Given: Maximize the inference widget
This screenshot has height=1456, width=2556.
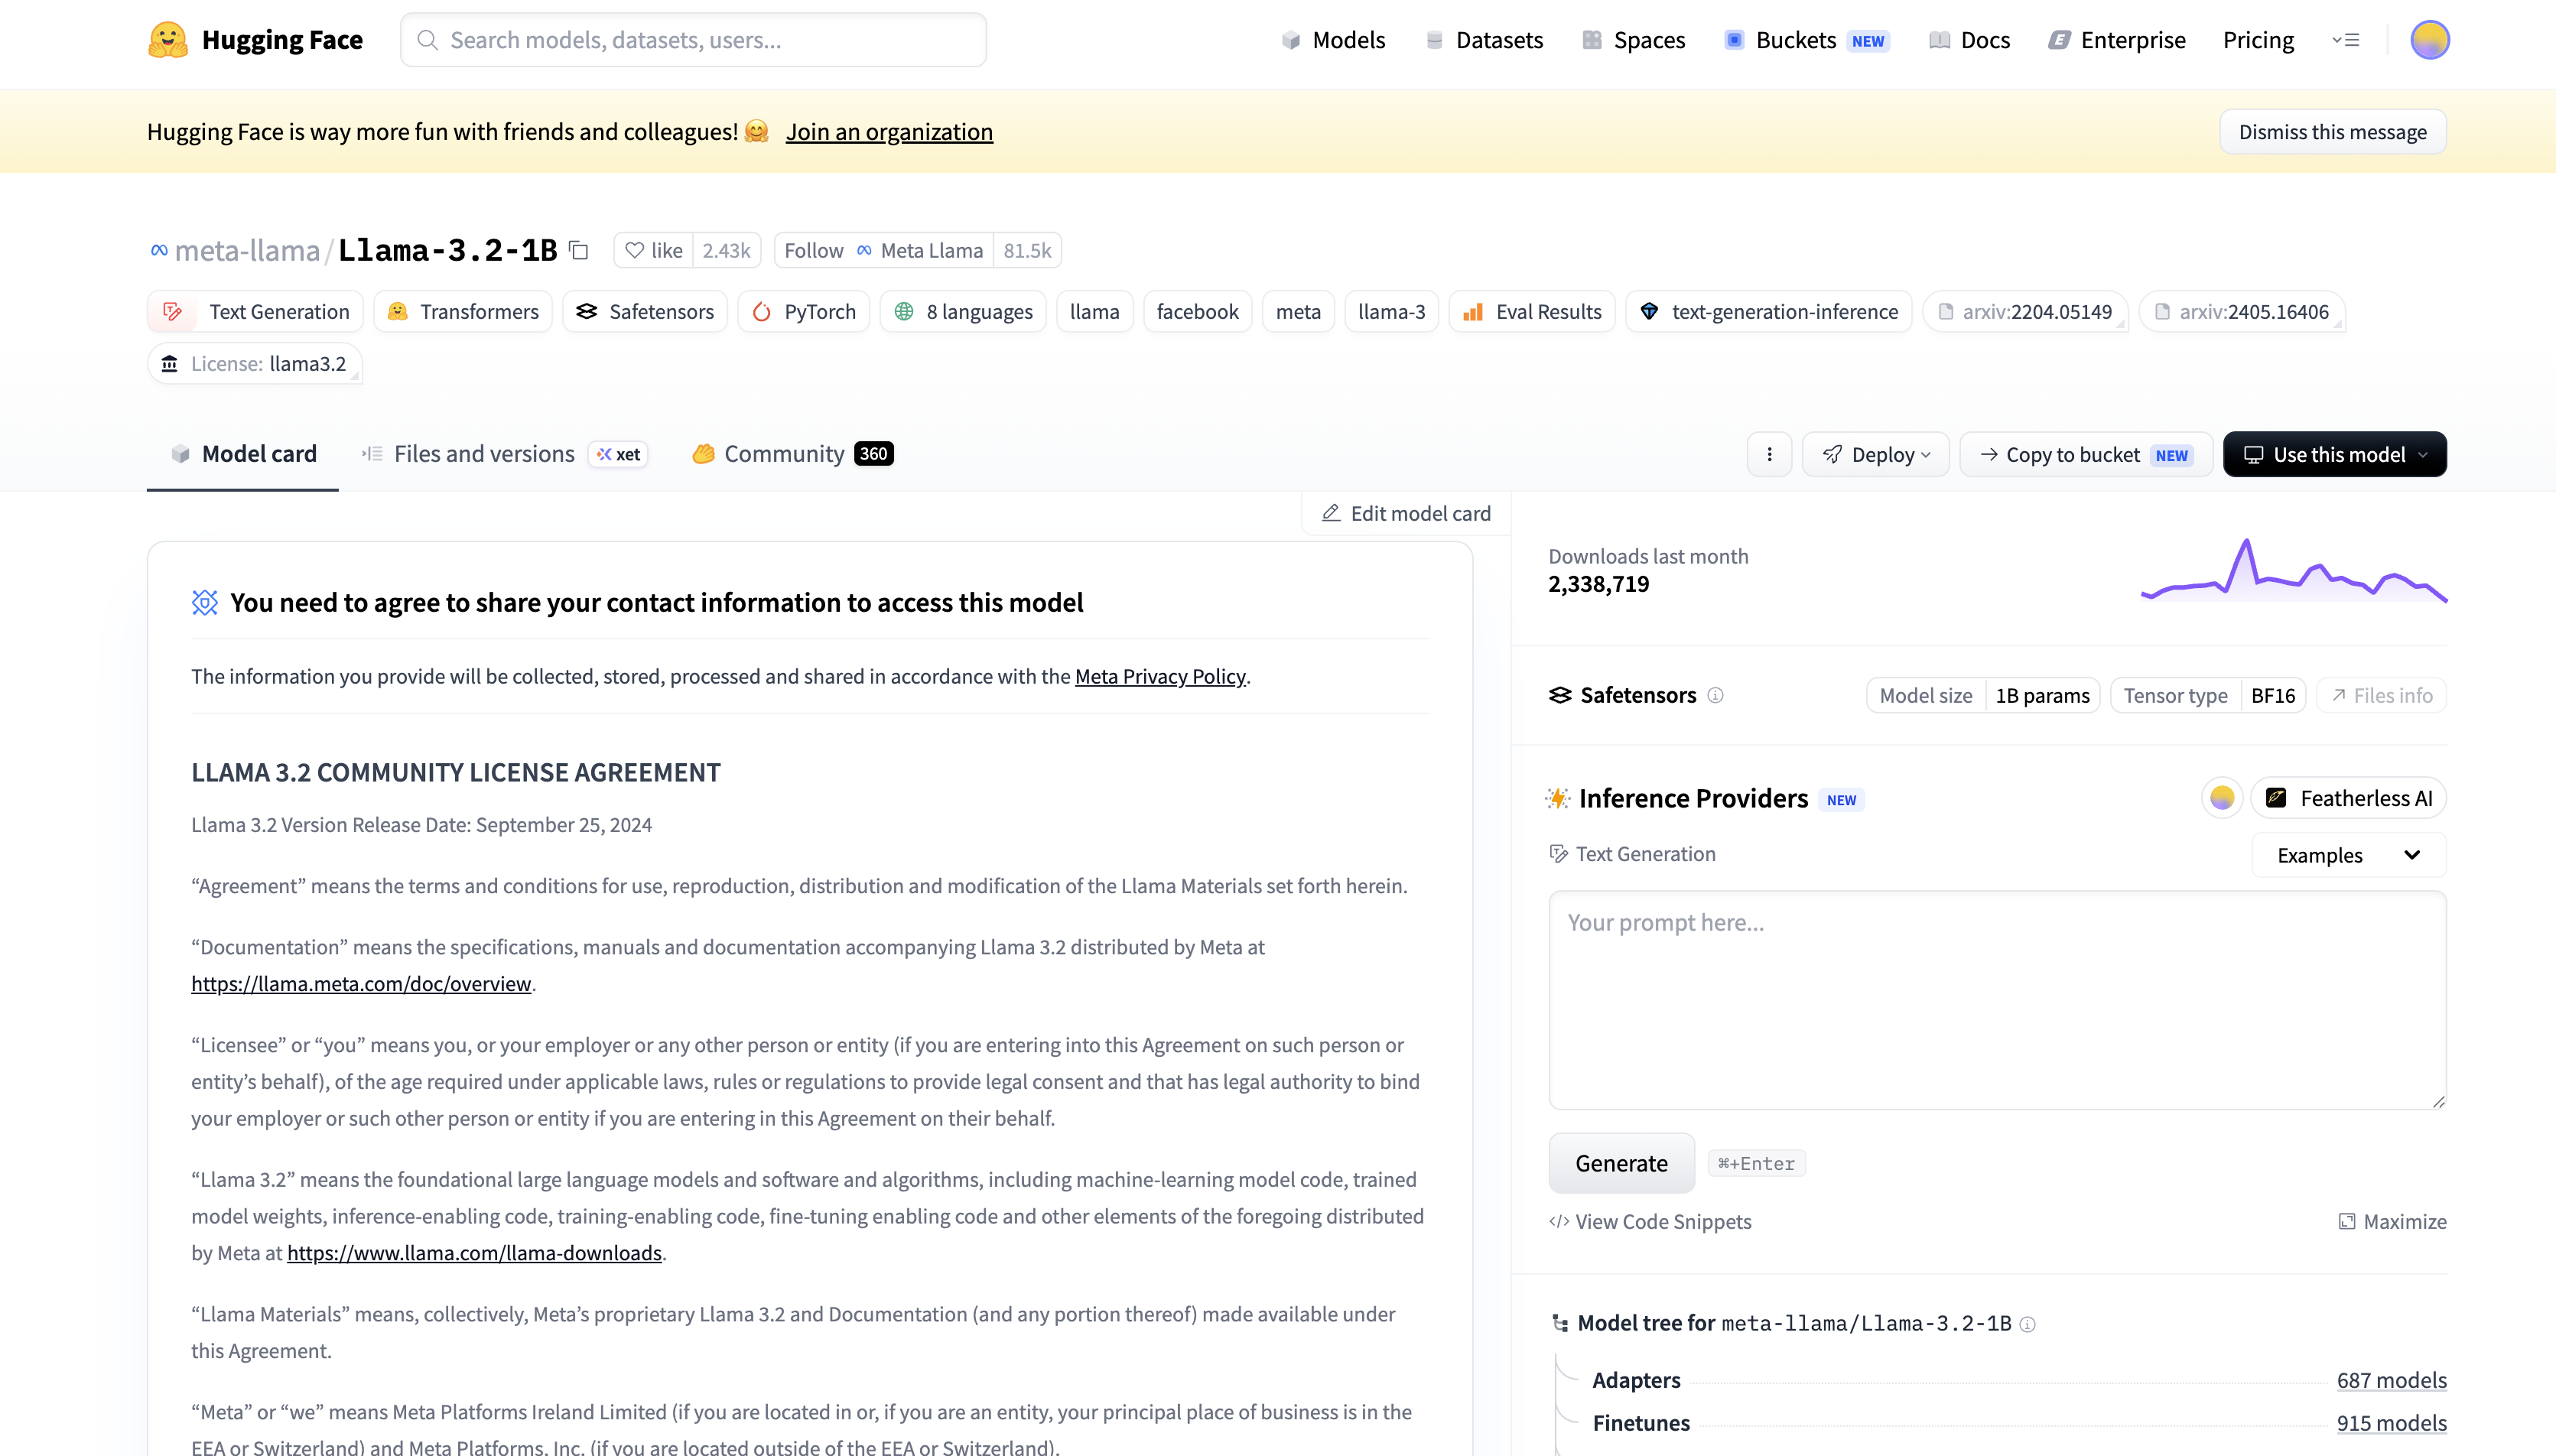Looking at the screenshot, I should pos(2392,1221).
